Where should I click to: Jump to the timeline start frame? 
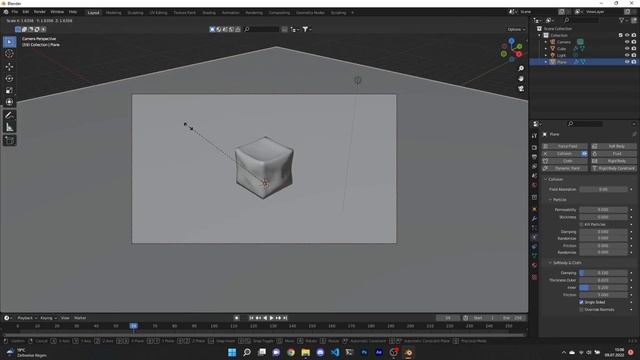point(251,318)
